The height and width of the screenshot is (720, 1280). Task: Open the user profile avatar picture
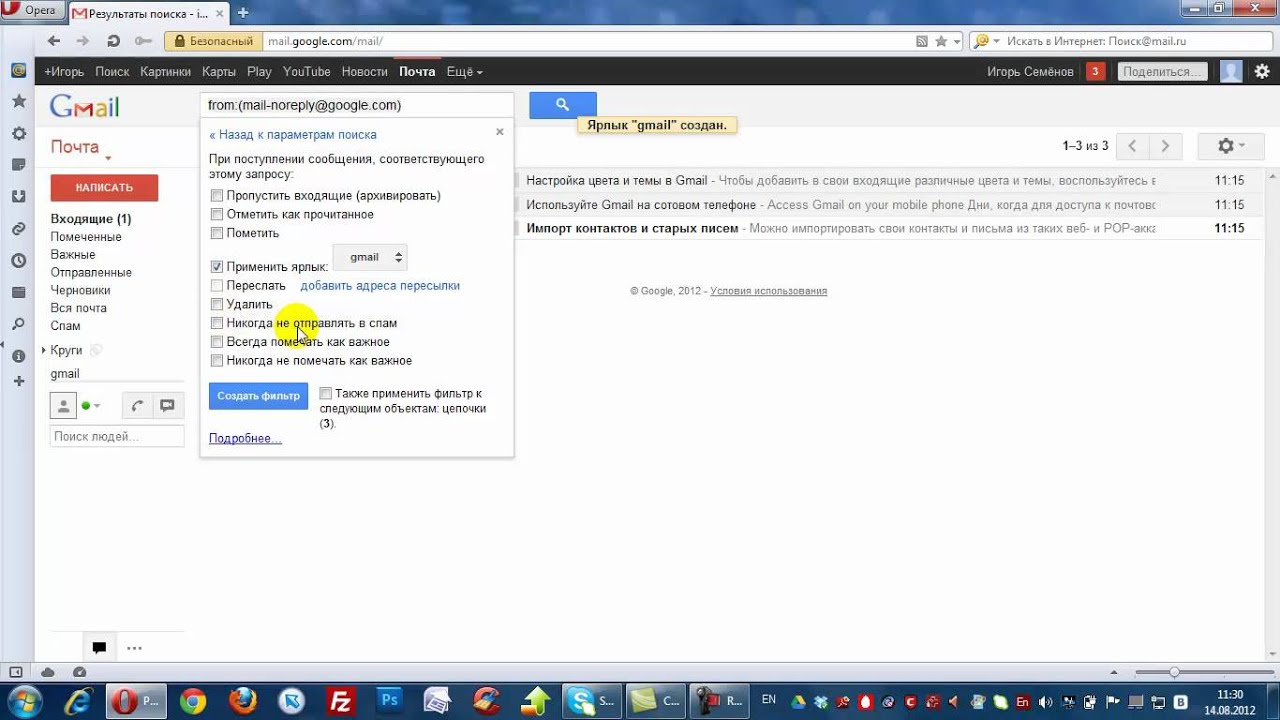(1231, 71)
